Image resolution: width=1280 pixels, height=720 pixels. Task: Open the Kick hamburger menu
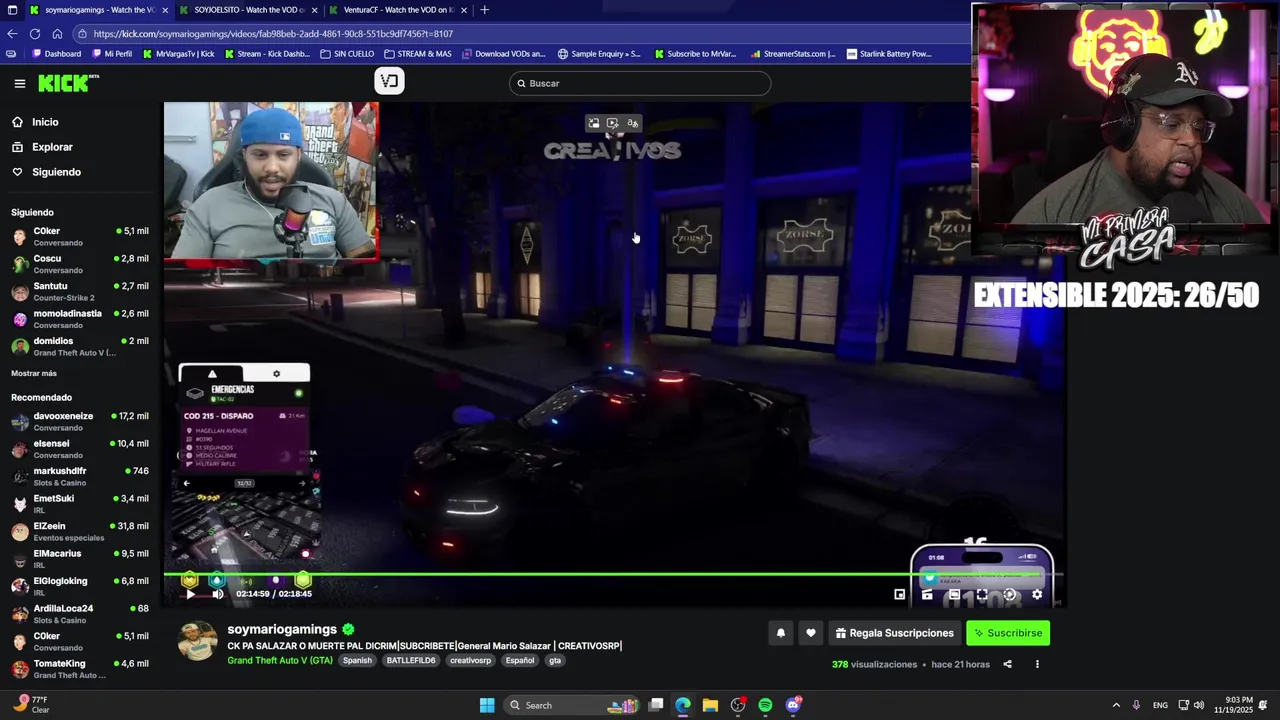pyautogui.click(x=19, y=84)
